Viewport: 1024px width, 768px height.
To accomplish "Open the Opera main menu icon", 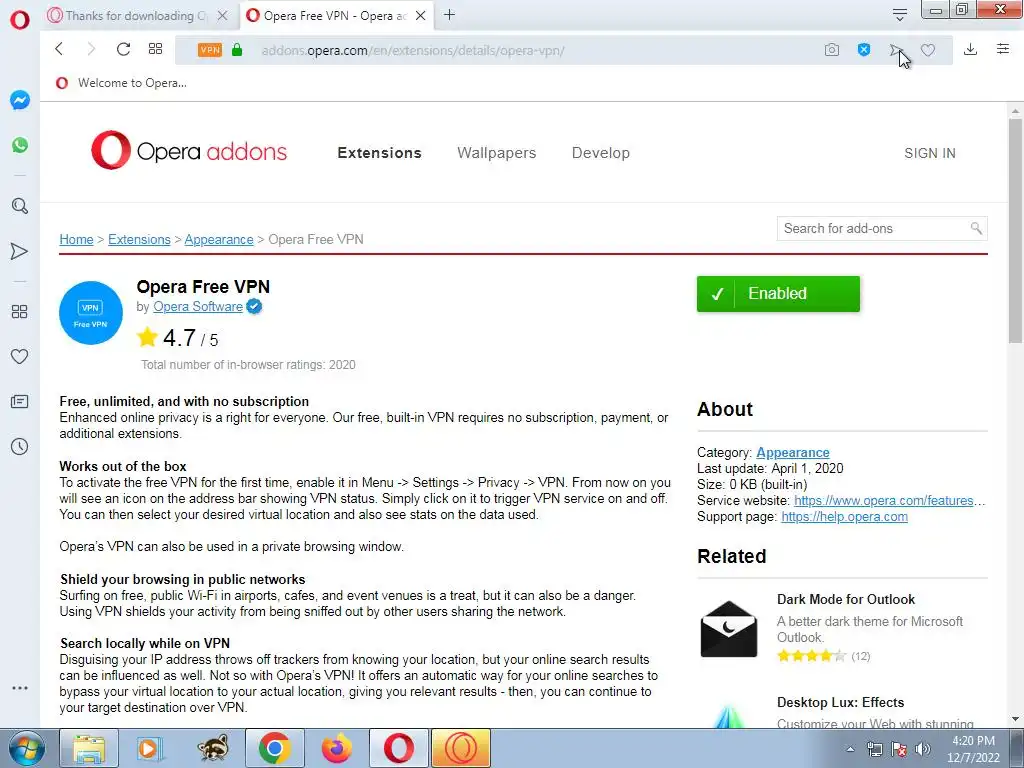I will 20,19.
